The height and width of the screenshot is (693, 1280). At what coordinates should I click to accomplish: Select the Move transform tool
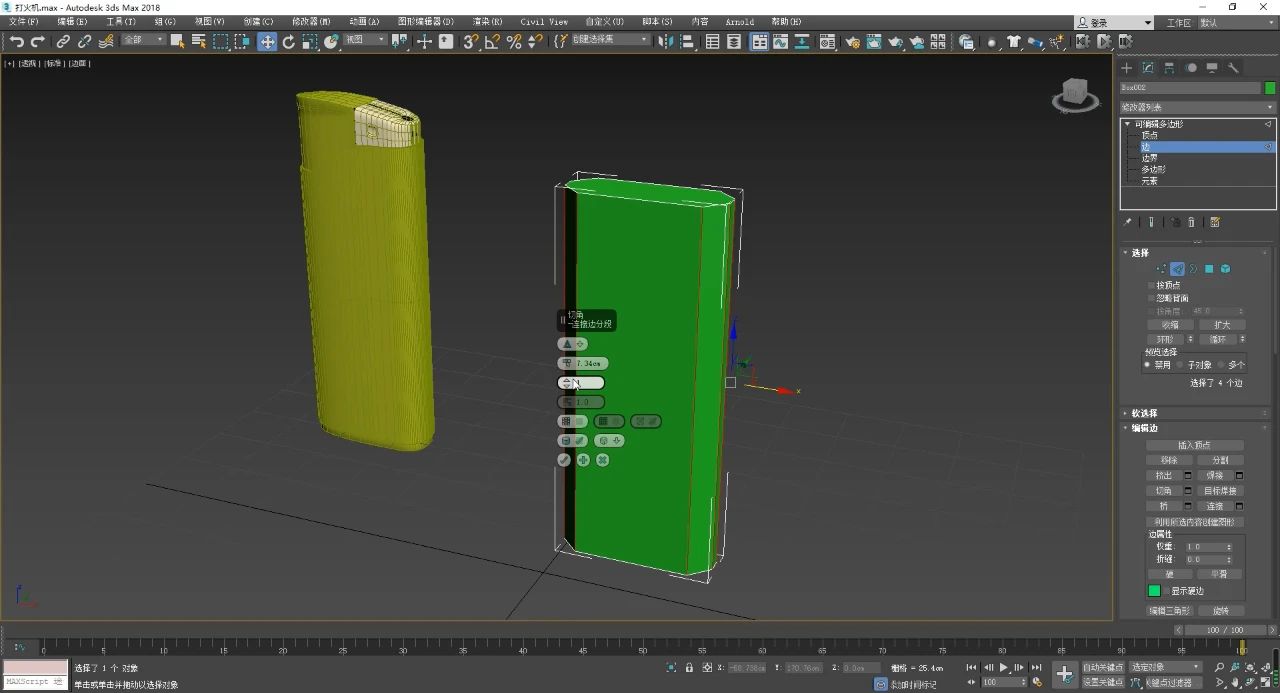(267, 41)
